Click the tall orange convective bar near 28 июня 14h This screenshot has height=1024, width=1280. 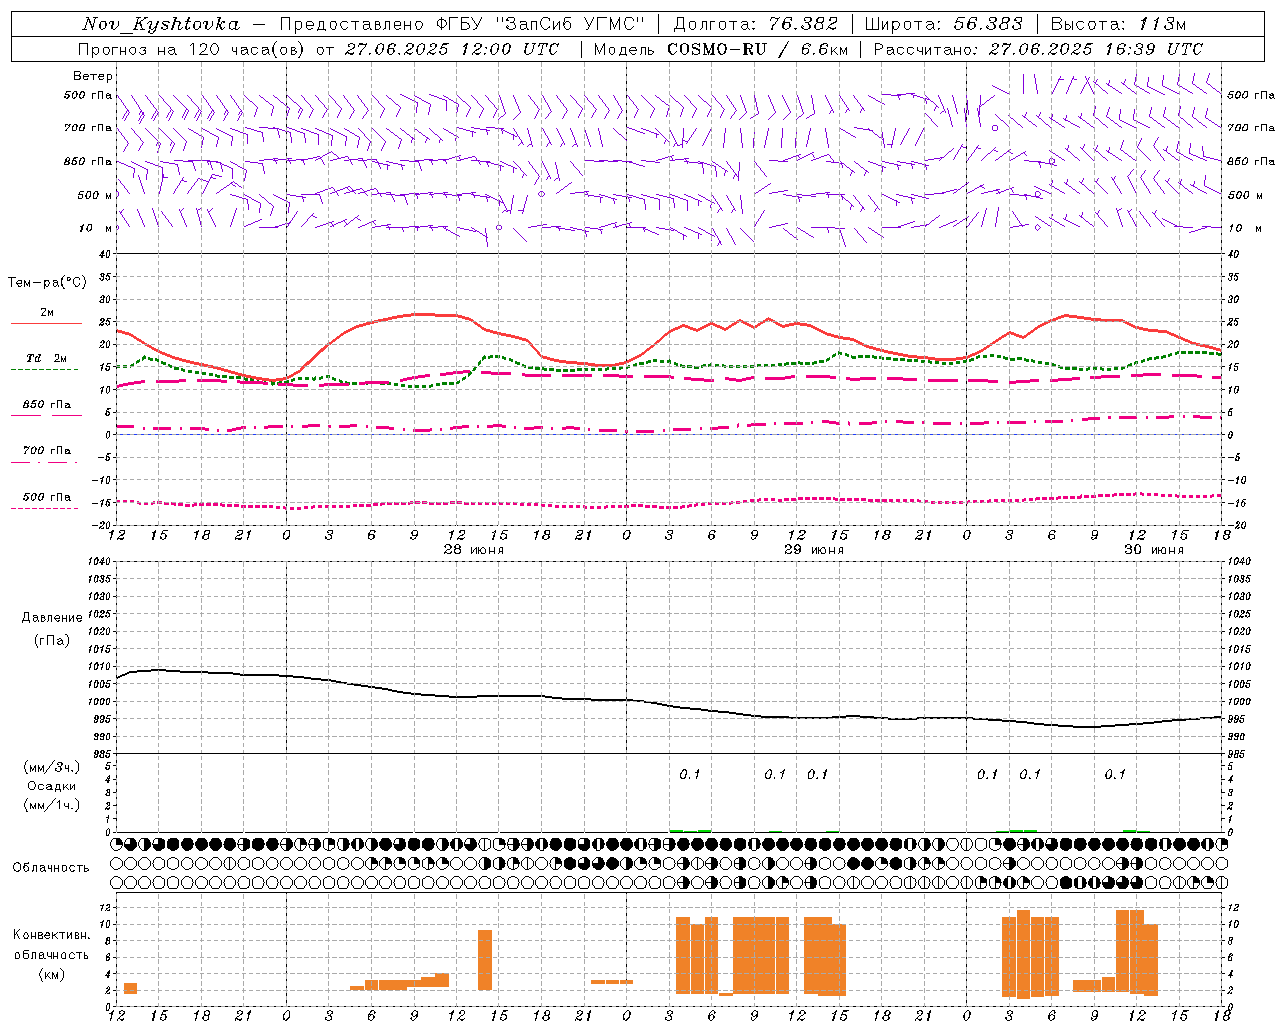(x=485, y=960)
